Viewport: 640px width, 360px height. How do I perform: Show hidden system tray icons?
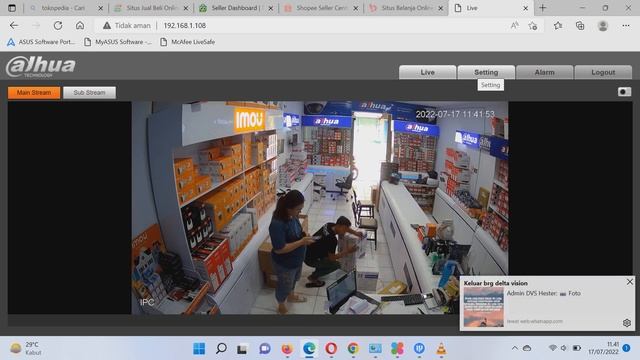tap(514, 348)
